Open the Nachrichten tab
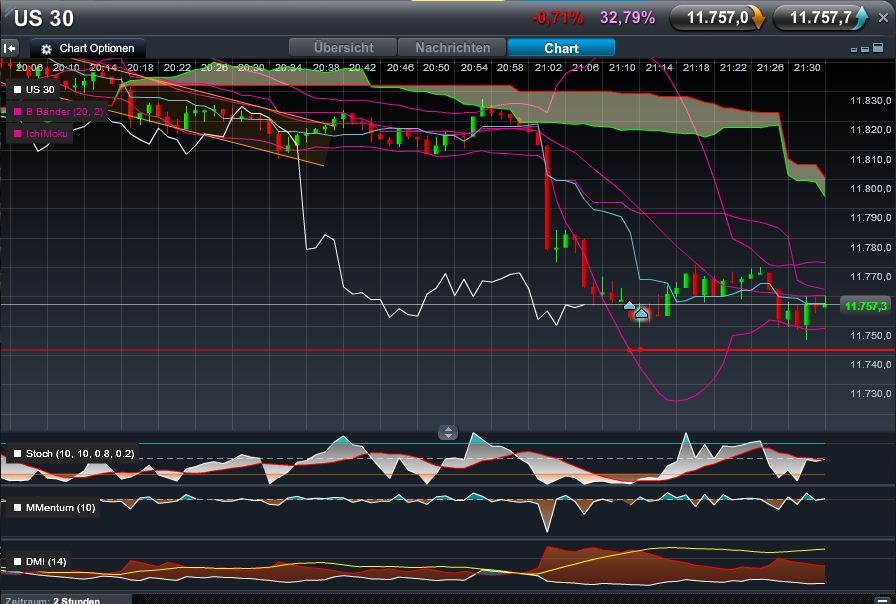The width and height of the screenshot is (896, 604). tap(451, 47)
